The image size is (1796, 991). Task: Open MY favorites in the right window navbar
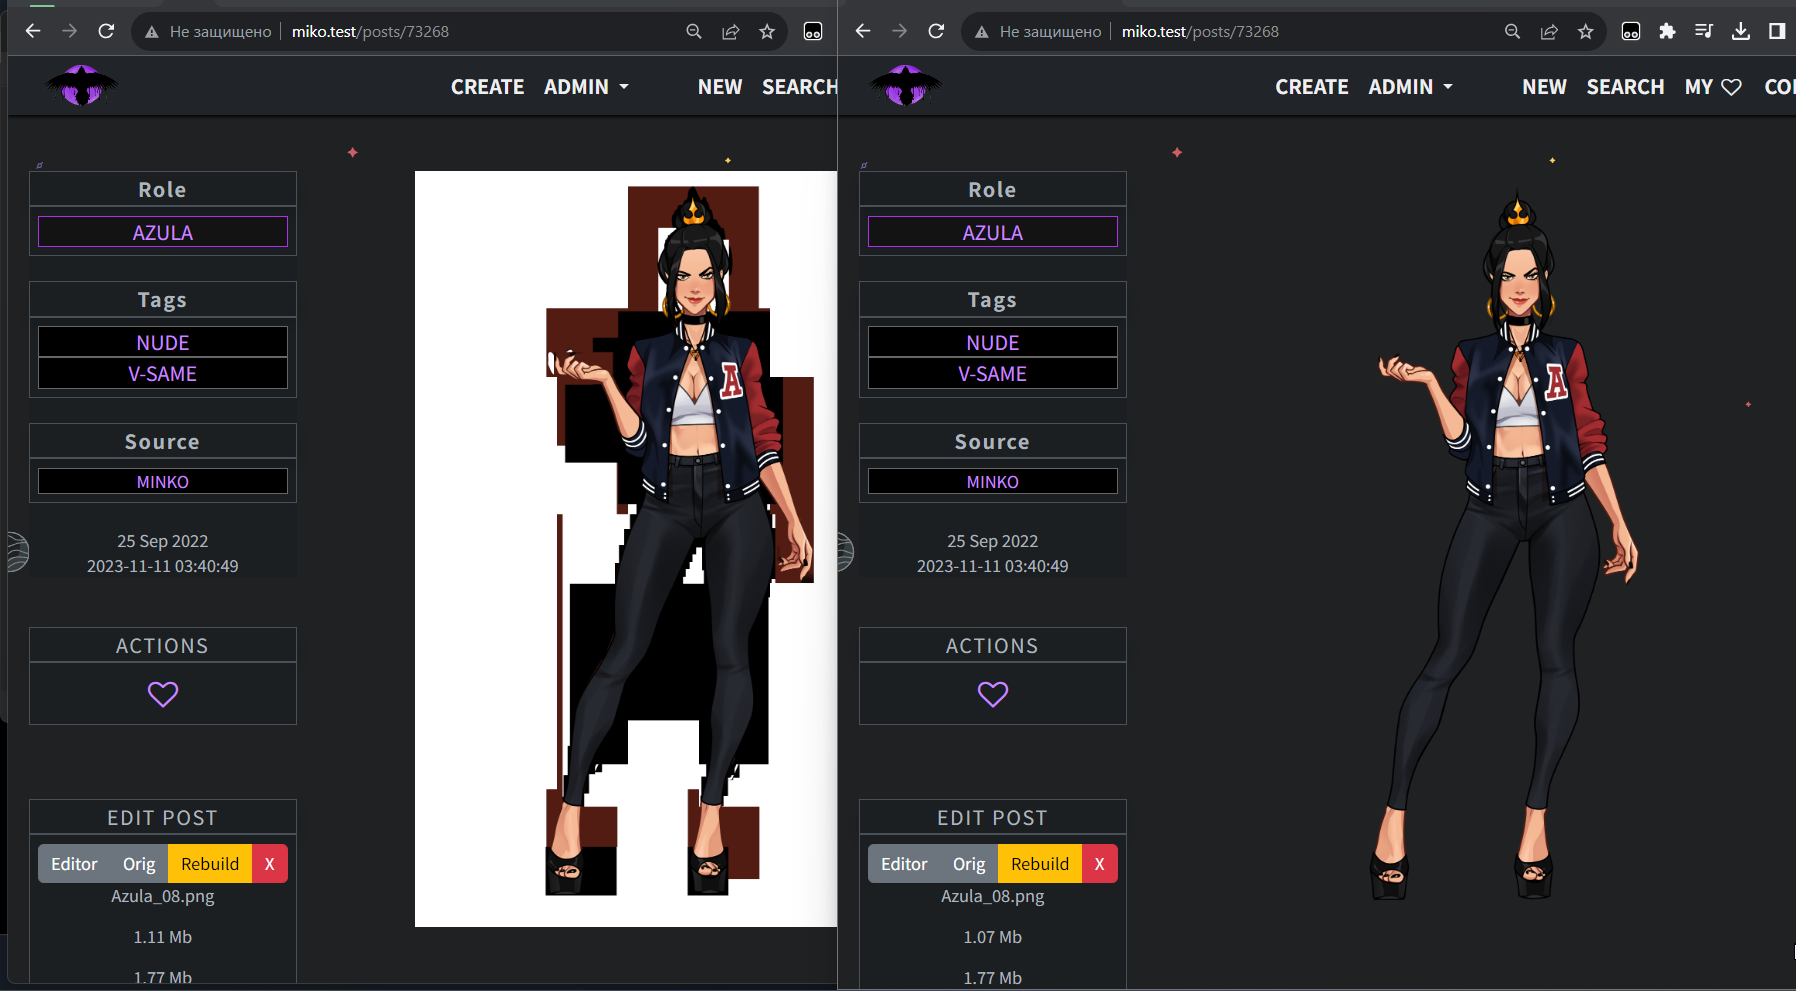[1713, 87]
